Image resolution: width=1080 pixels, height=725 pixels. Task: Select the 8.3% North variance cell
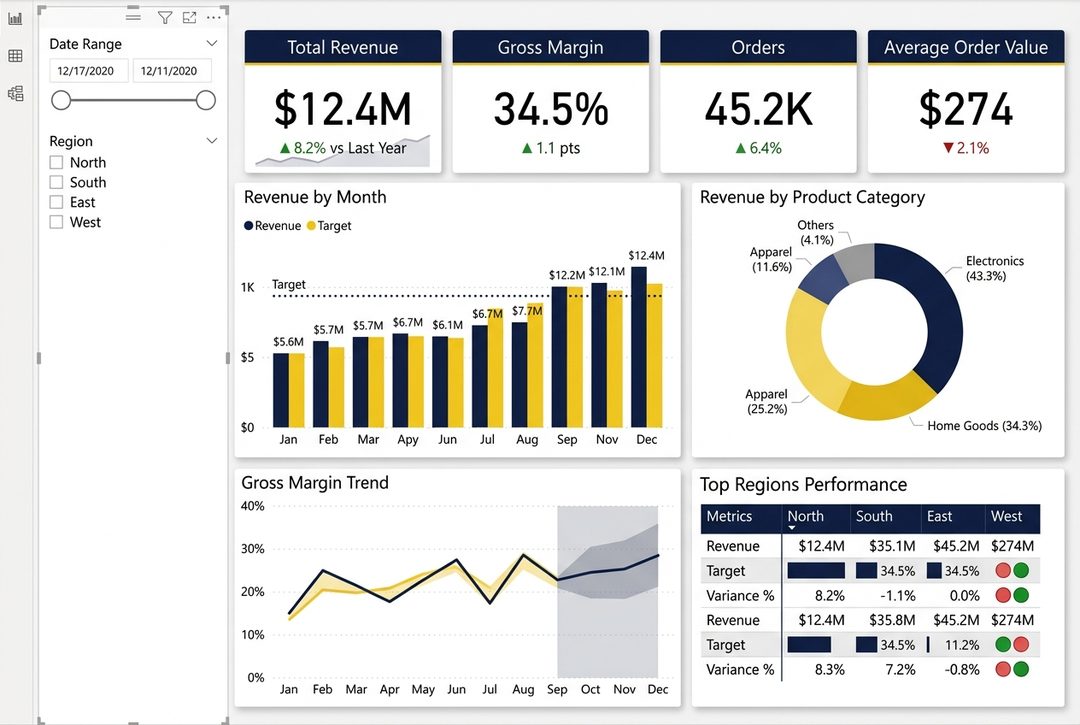[x=829, y=669]
